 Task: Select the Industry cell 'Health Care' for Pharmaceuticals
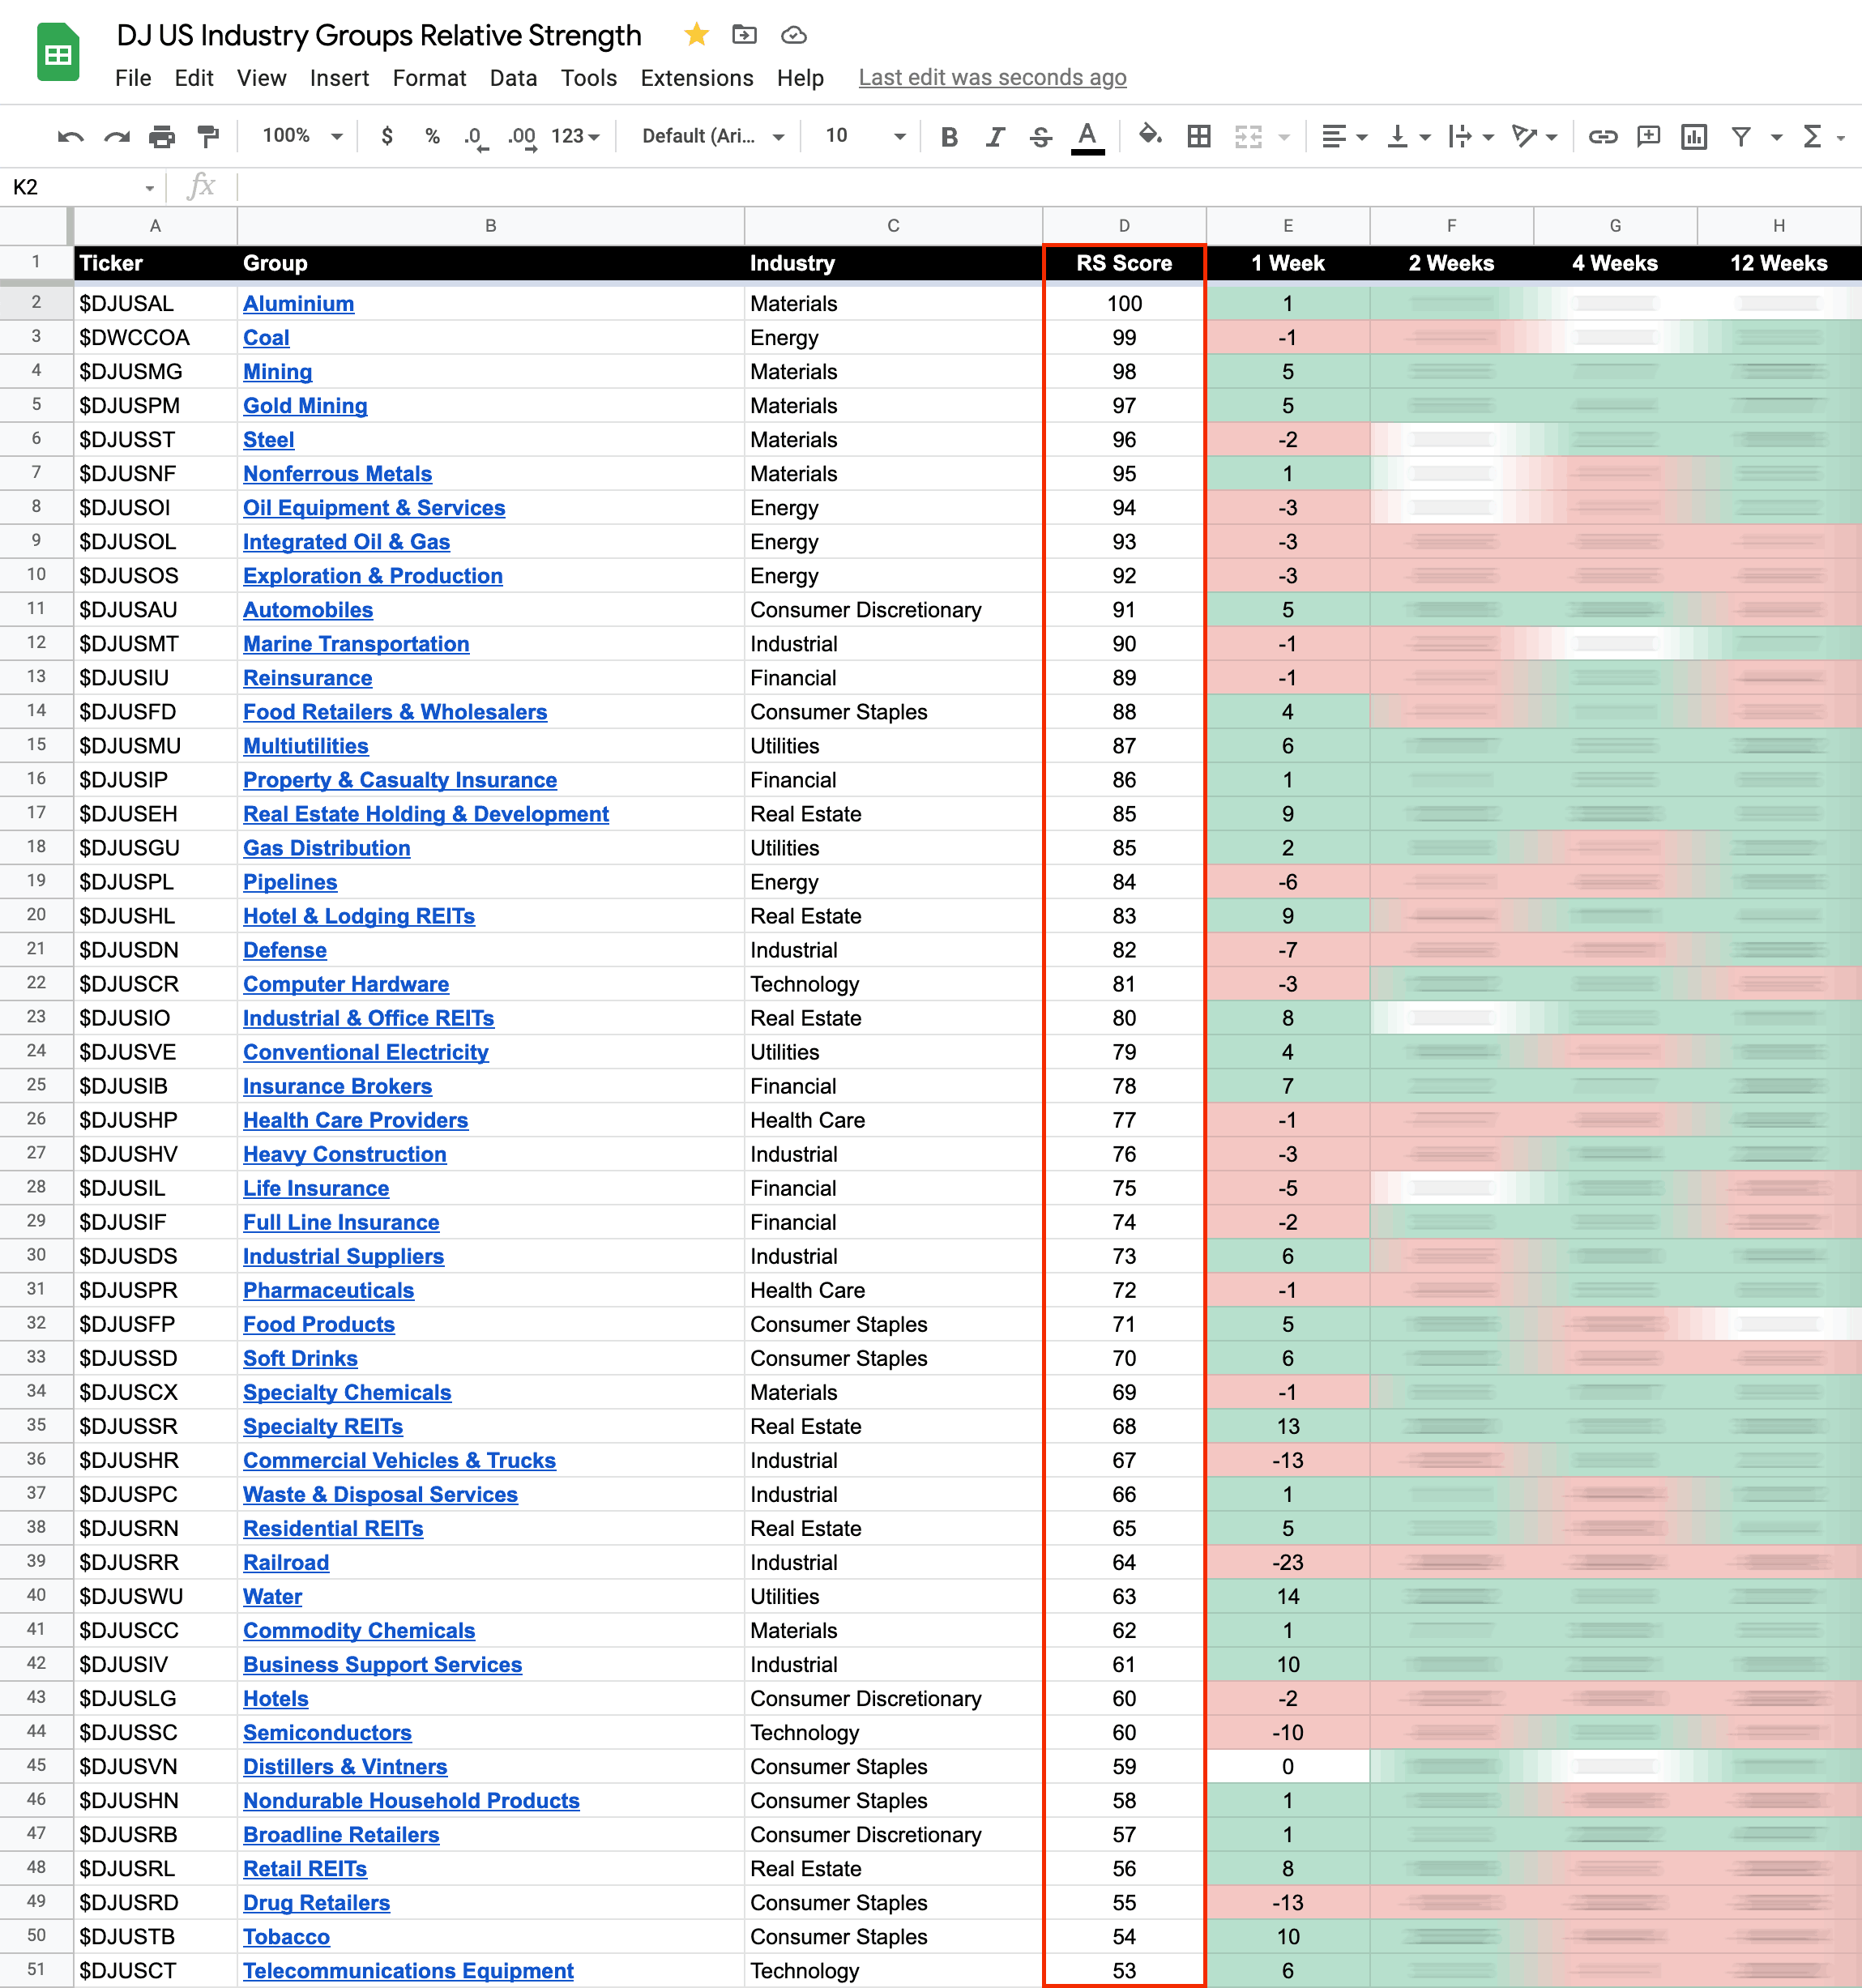coord(893,1290)
